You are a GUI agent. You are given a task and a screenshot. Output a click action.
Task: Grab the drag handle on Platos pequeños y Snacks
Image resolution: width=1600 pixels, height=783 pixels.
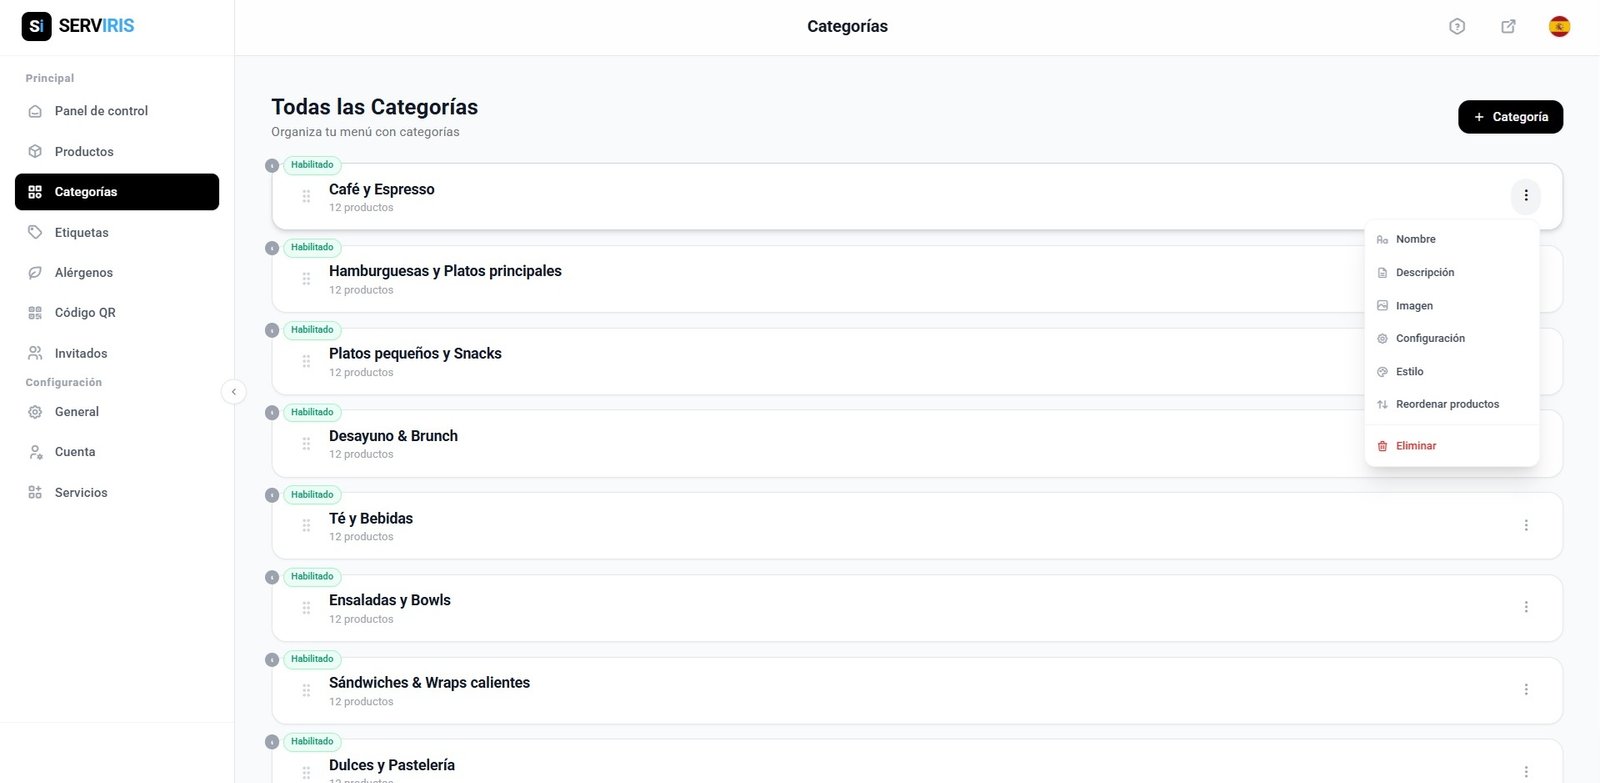click(x=306, y=361)
